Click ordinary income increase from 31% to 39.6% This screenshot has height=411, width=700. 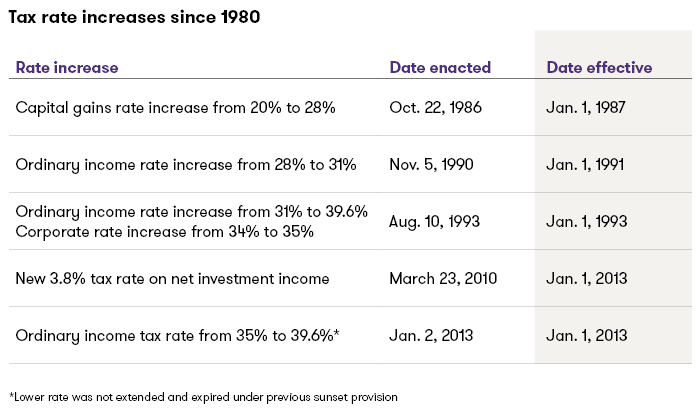click(x=192, y=211)
